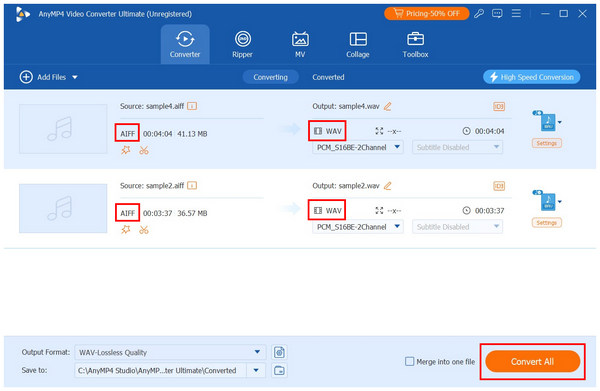Open Subtitle Disabled dropdown for sample2.wav
Screen dimensions: 600x391
coord(457,227)
